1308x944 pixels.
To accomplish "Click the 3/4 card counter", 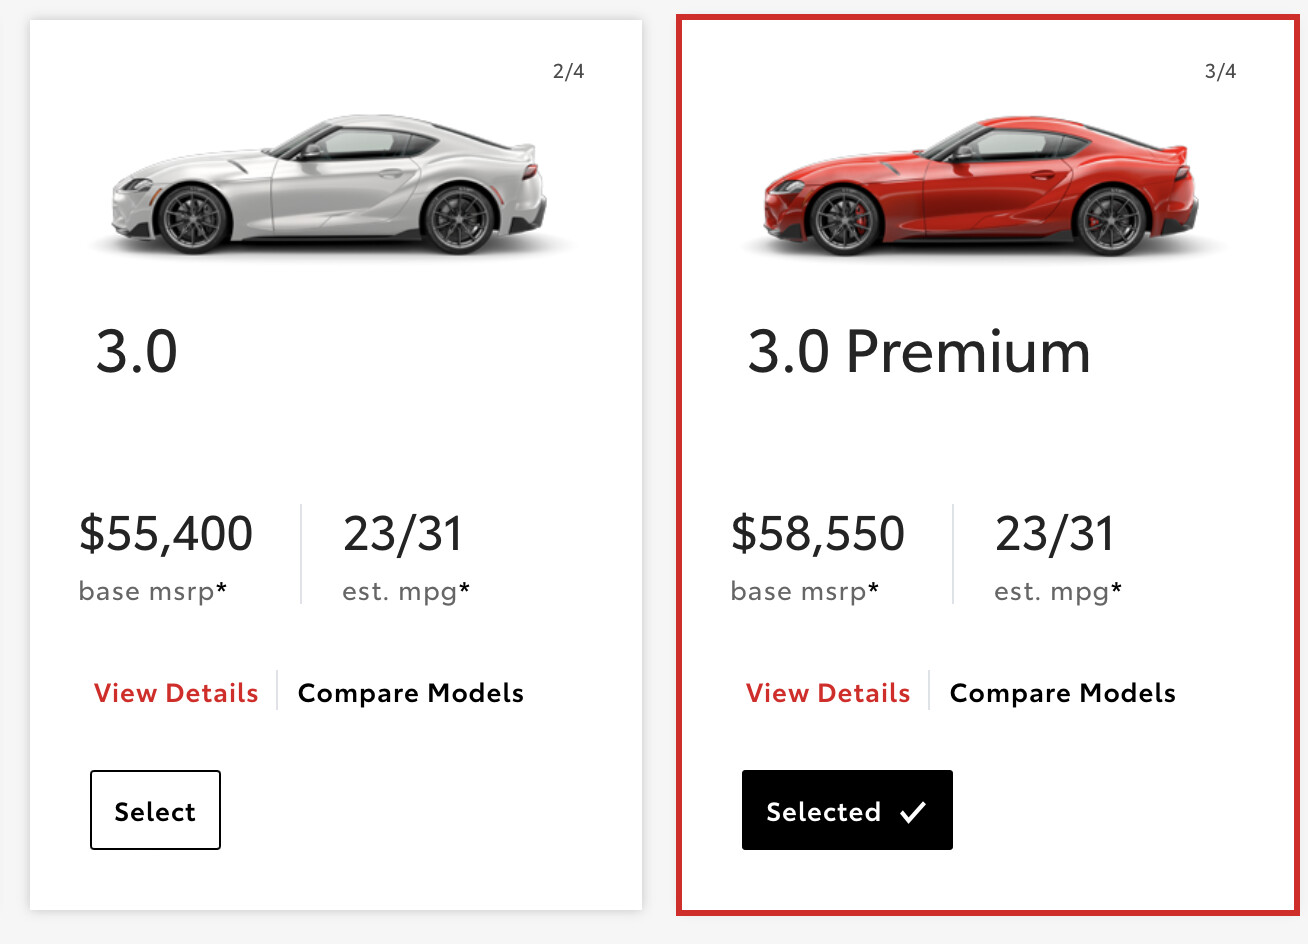I will pyautogui.click(x=1221, y=71).
